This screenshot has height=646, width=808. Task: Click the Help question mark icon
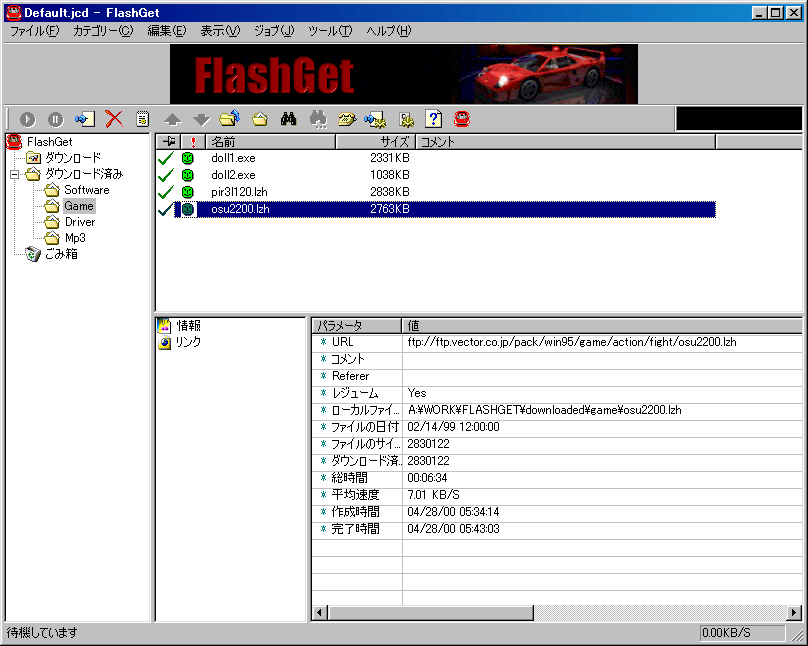433,119
